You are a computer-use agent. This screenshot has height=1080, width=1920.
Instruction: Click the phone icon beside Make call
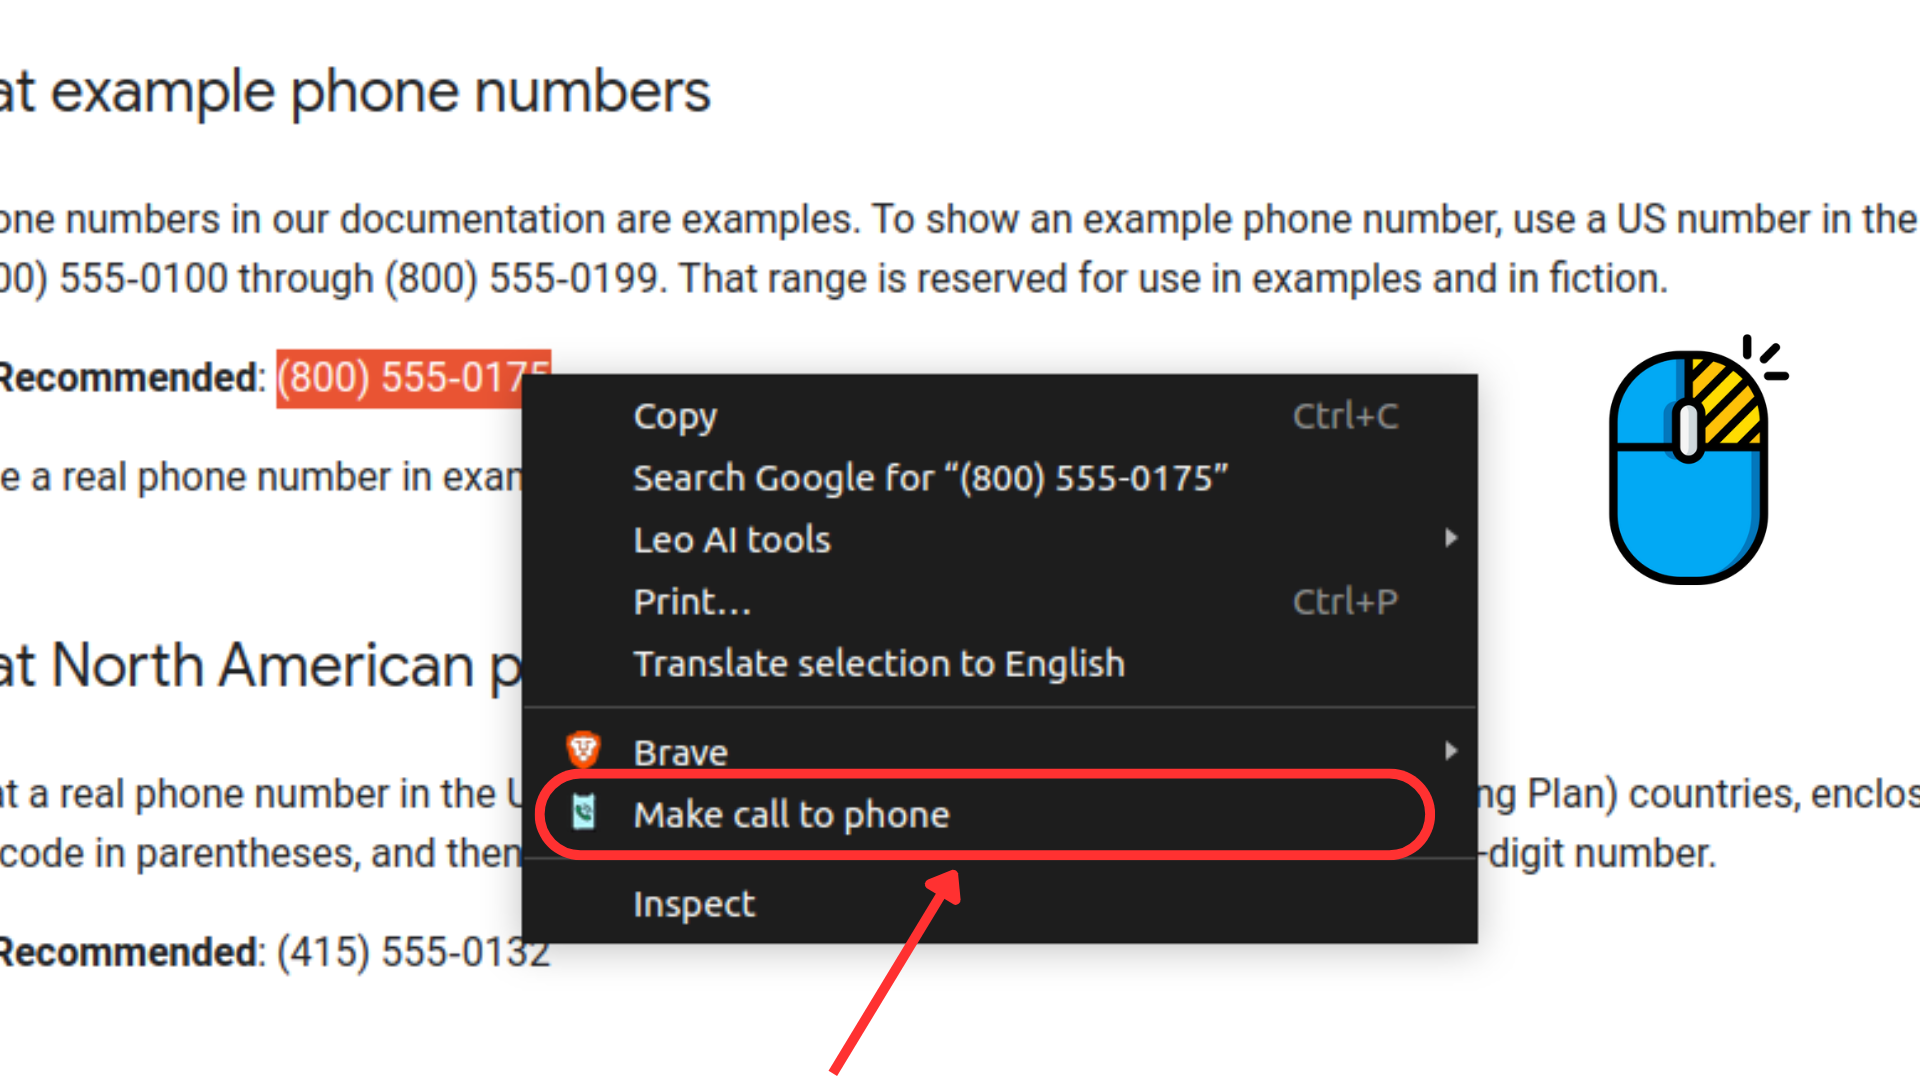click(x=584, y=813)
